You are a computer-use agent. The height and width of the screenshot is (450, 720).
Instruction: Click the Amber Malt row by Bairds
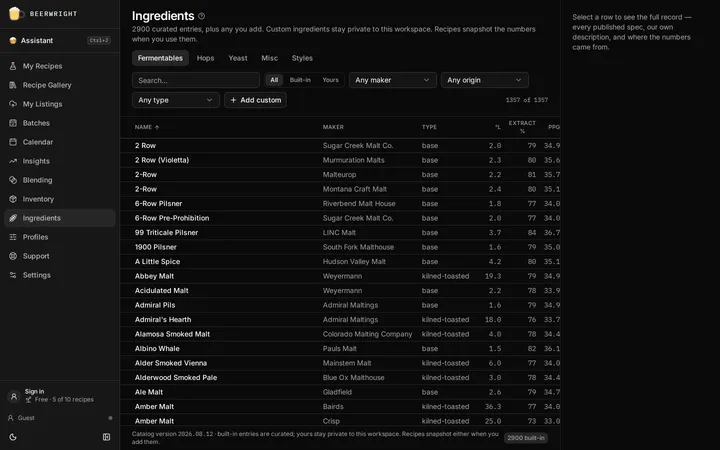(x=340, y=407)
